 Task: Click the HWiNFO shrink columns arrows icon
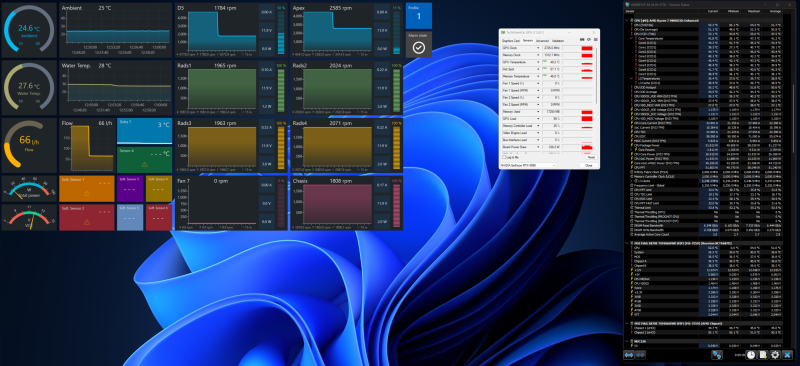pos(640,355)
